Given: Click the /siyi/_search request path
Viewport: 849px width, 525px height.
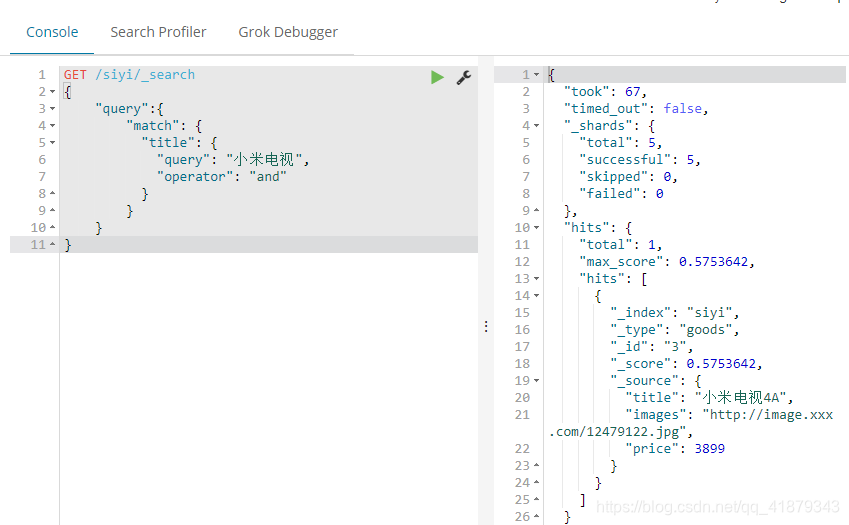Looking at the screenshot, I should [145, 75].
